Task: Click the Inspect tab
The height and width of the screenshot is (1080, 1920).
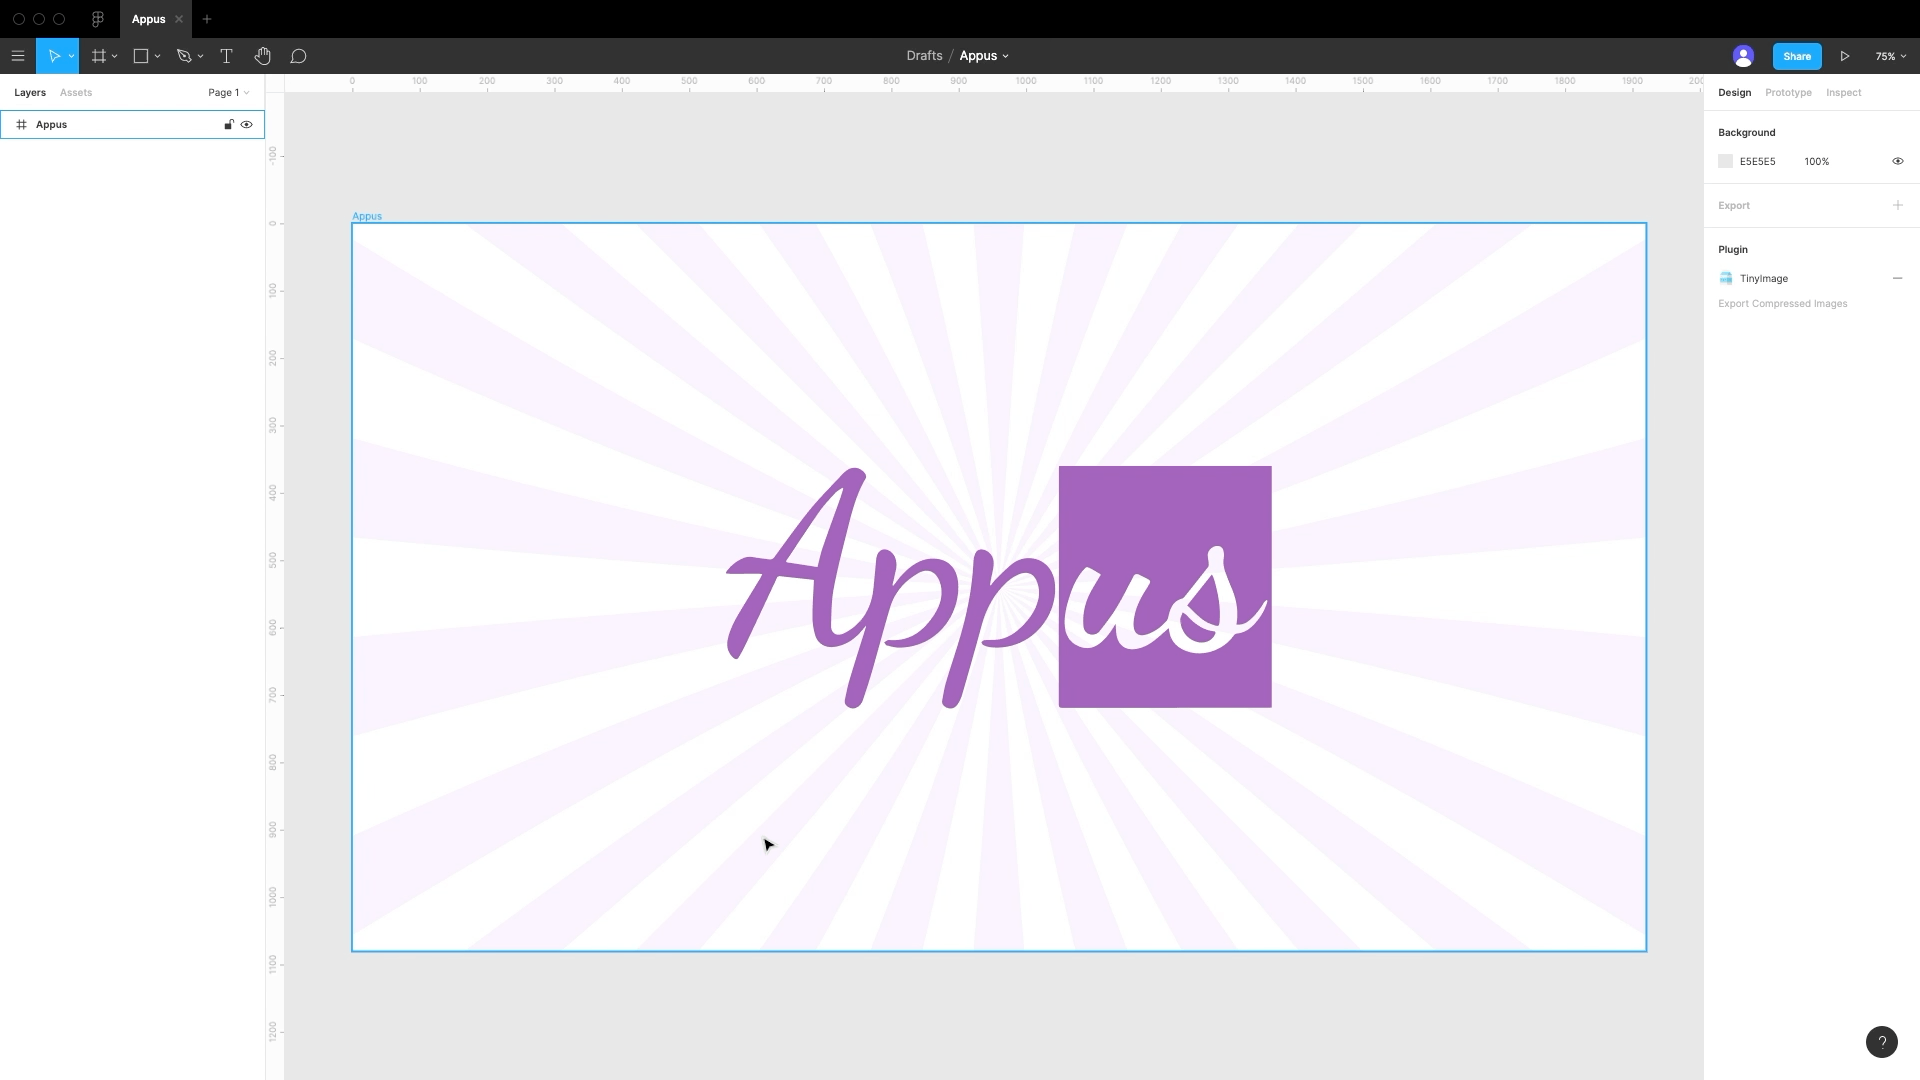Action: coord(1844,92)
